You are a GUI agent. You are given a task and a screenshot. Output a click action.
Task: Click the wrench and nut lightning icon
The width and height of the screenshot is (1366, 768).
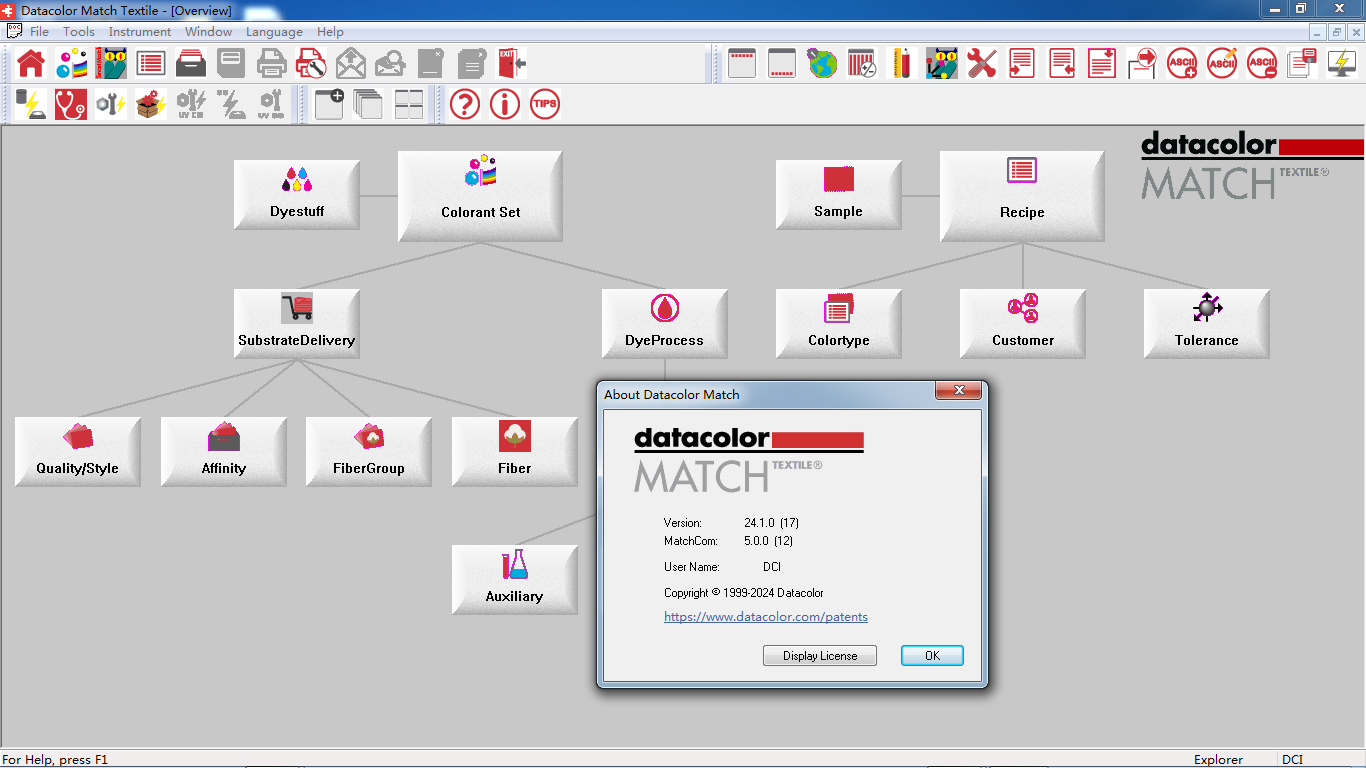[111, 104]
